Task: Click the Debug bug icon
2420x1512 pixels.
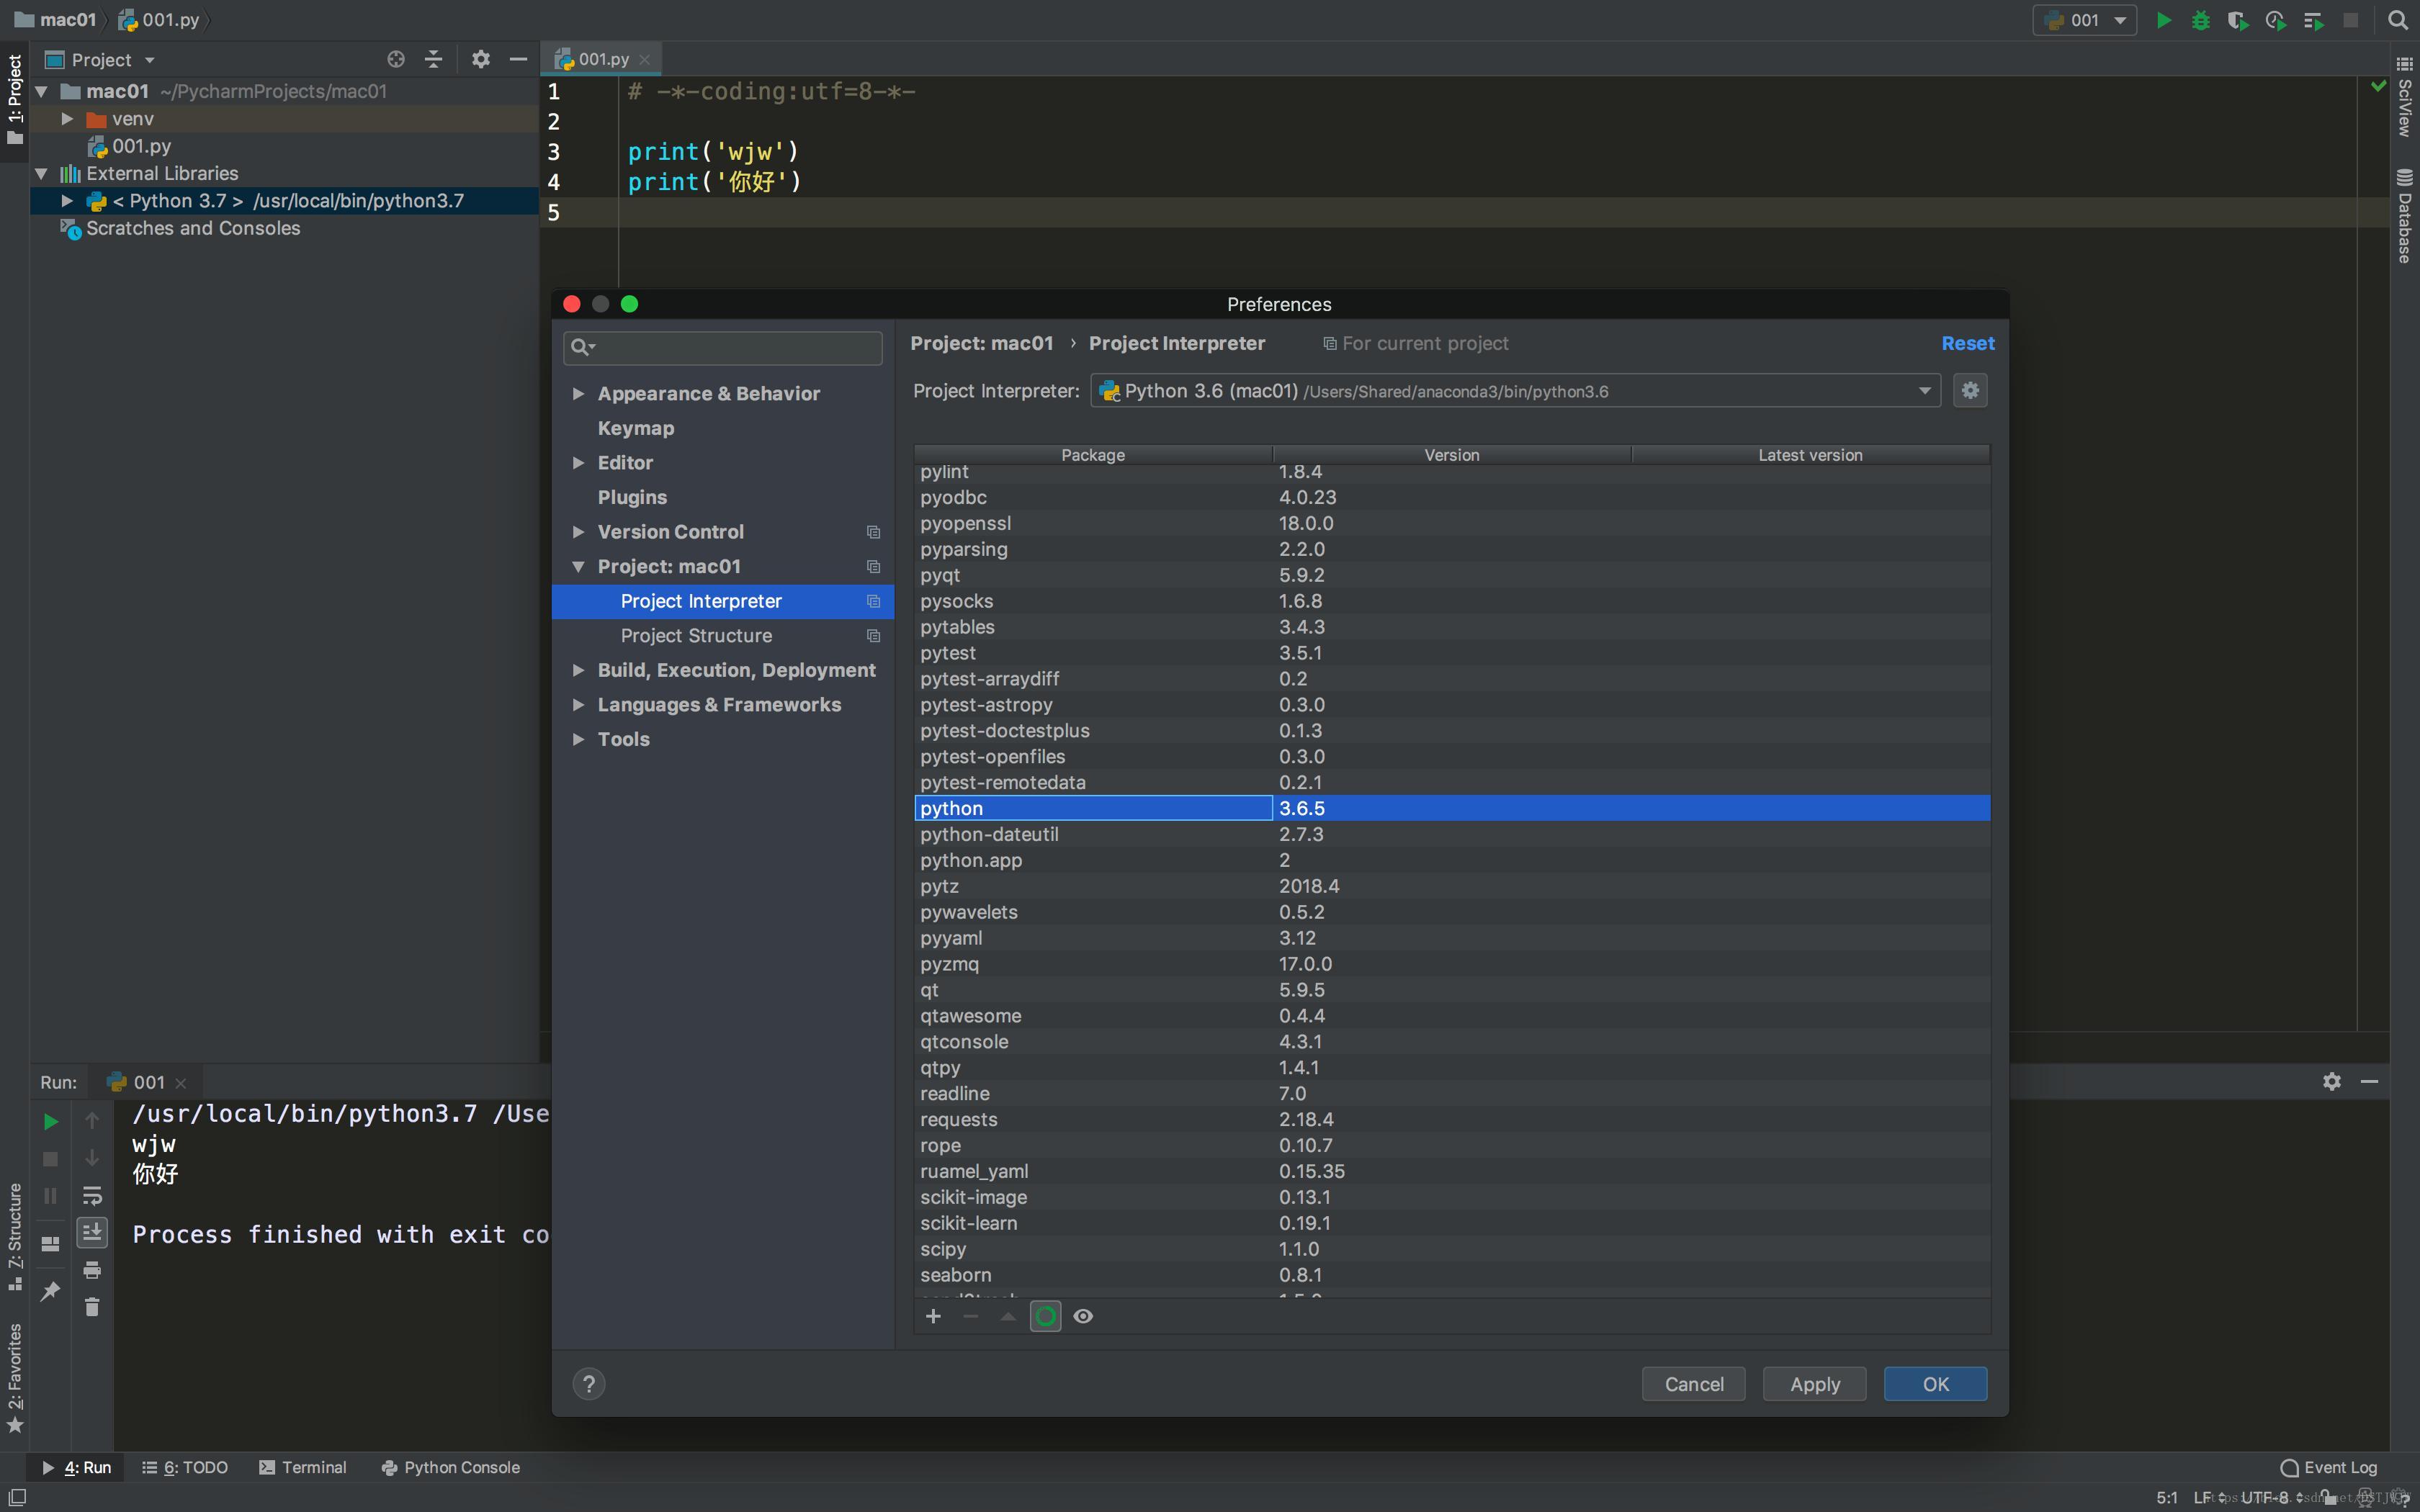Action: pos(2200,20)
